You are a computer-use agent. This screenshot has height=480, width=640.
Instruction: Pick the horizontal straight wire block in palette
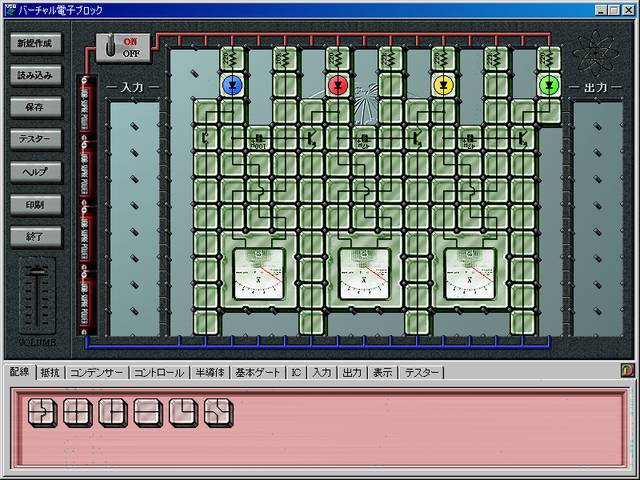coord(148,411)
